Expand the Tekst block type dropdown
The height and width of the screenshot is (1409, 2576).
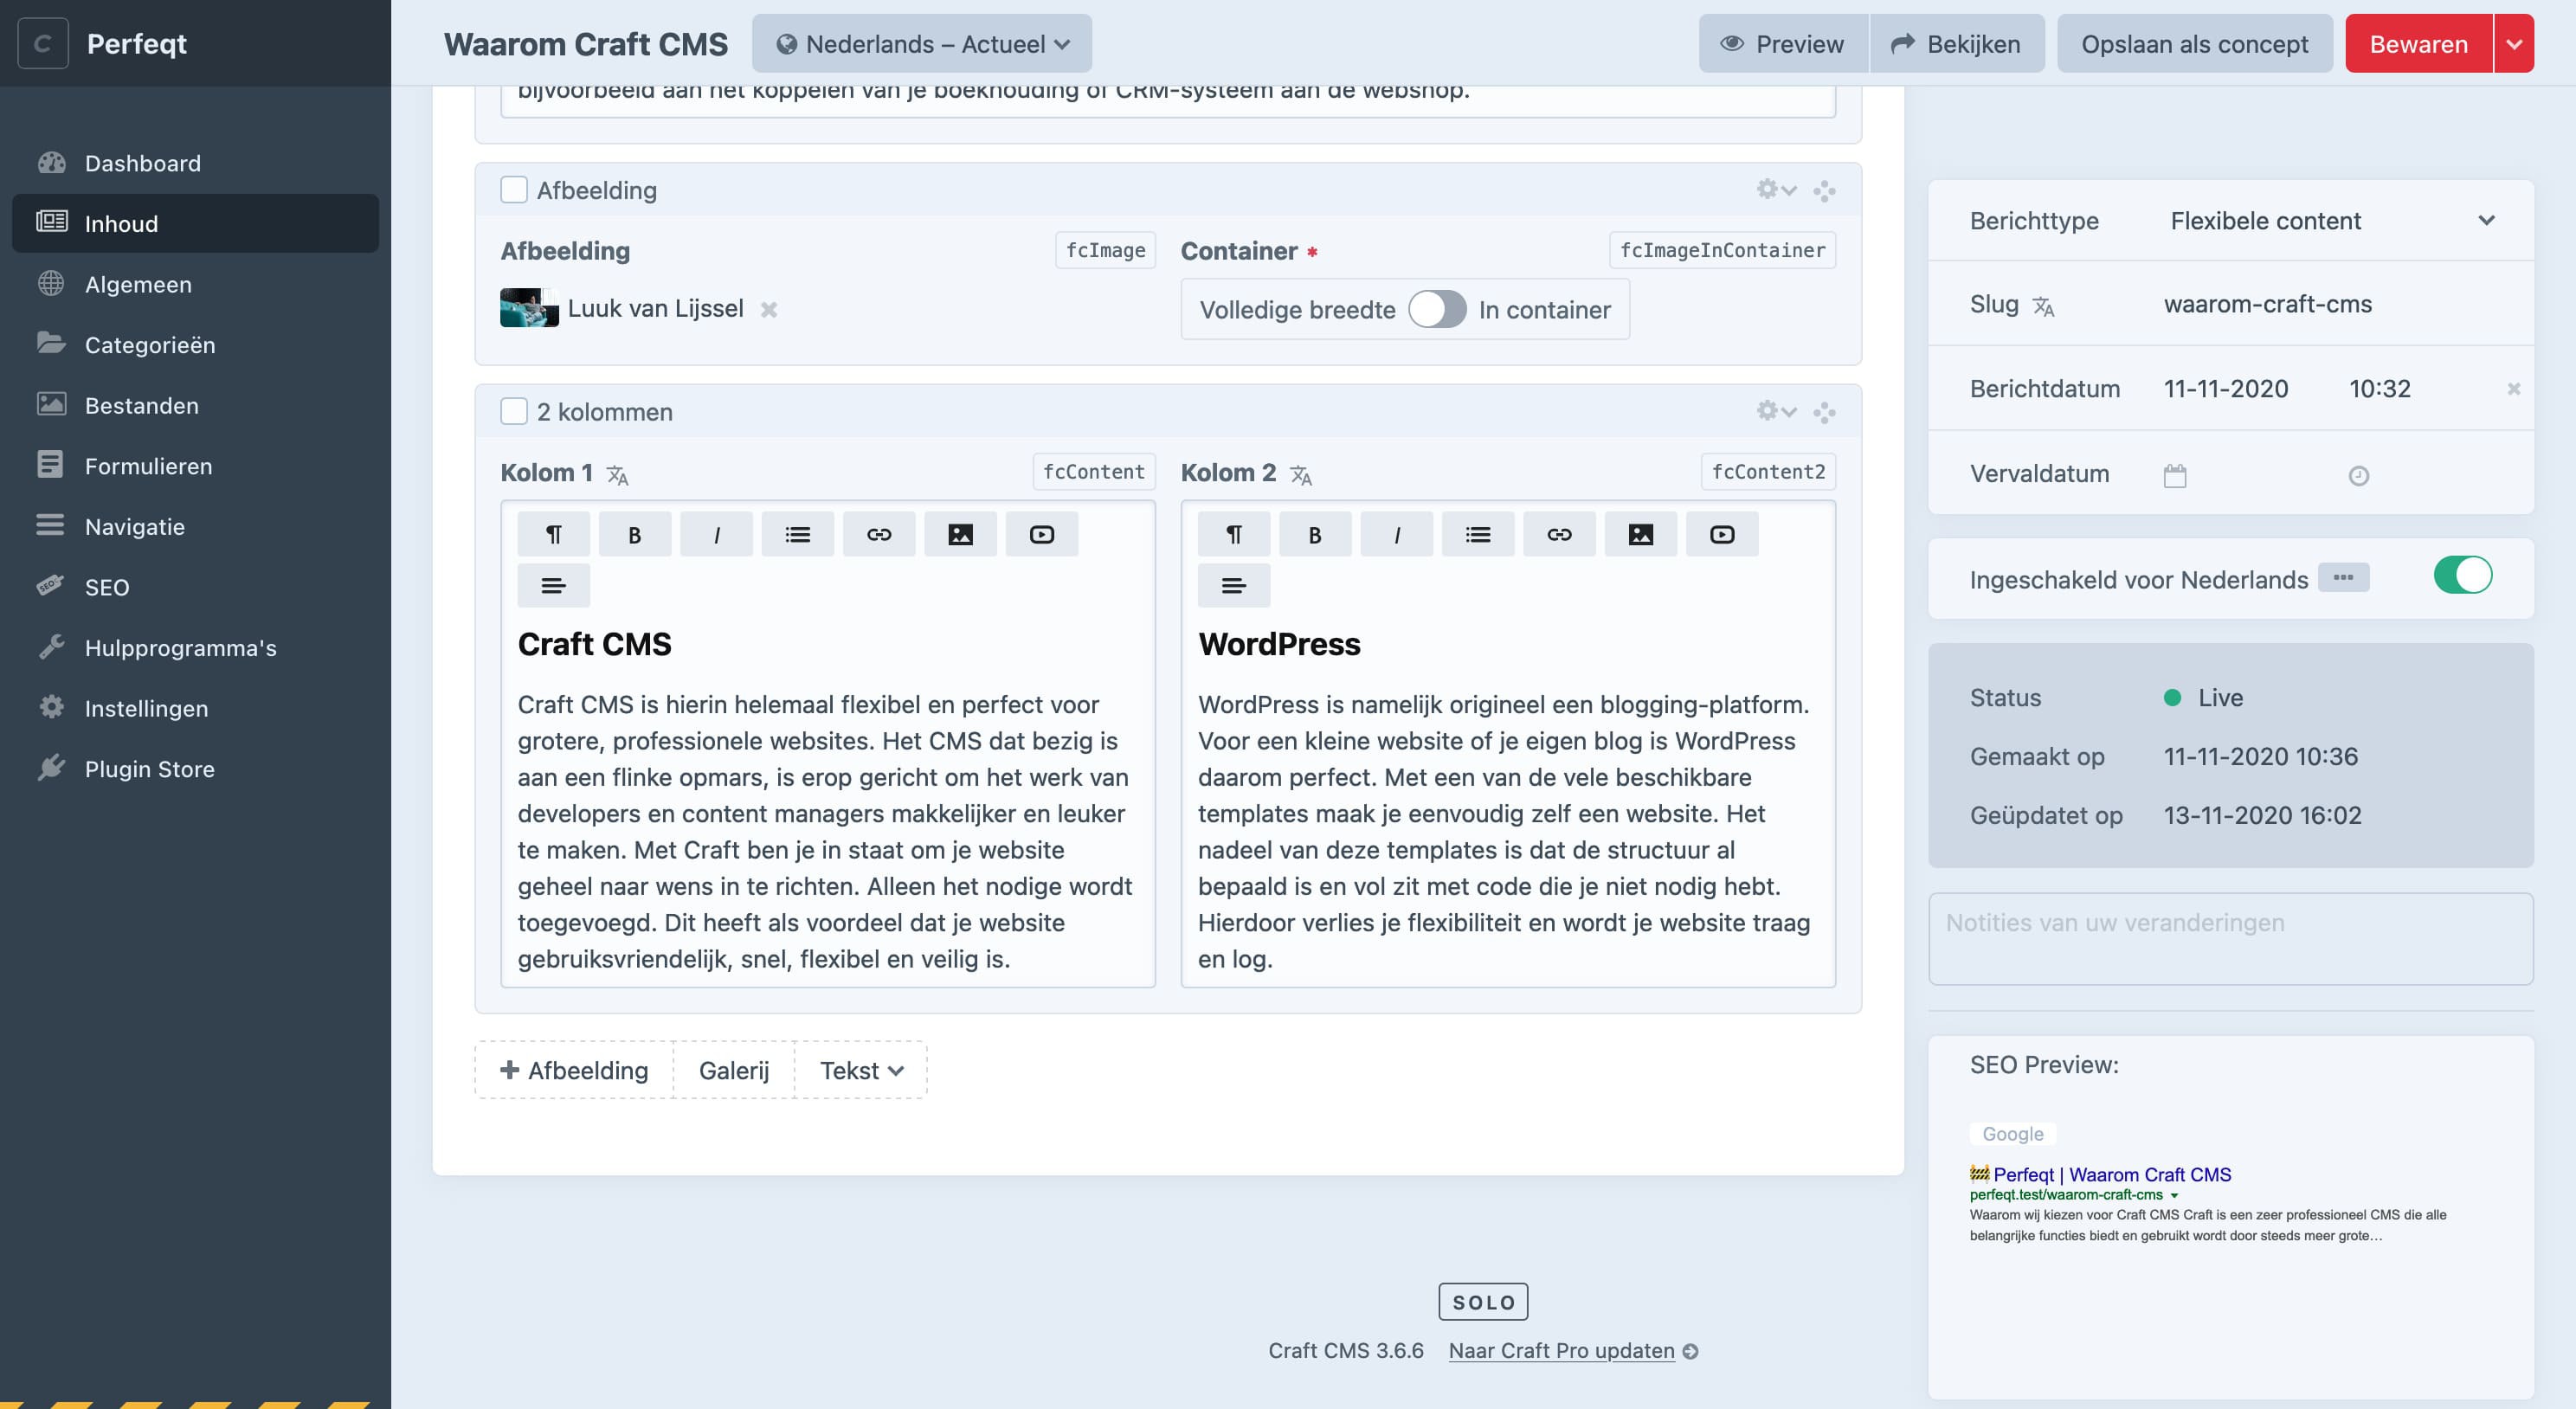[861, 1070]
